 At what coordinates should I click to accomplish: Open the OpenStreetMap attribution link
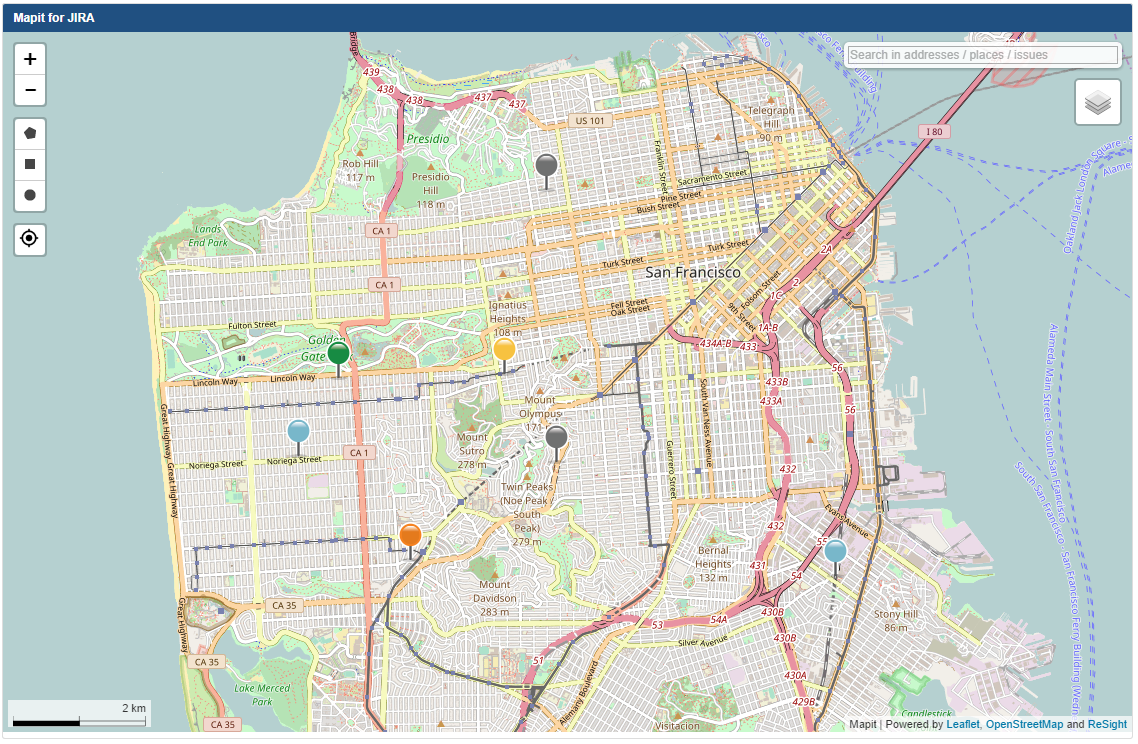pos(1024,725)
